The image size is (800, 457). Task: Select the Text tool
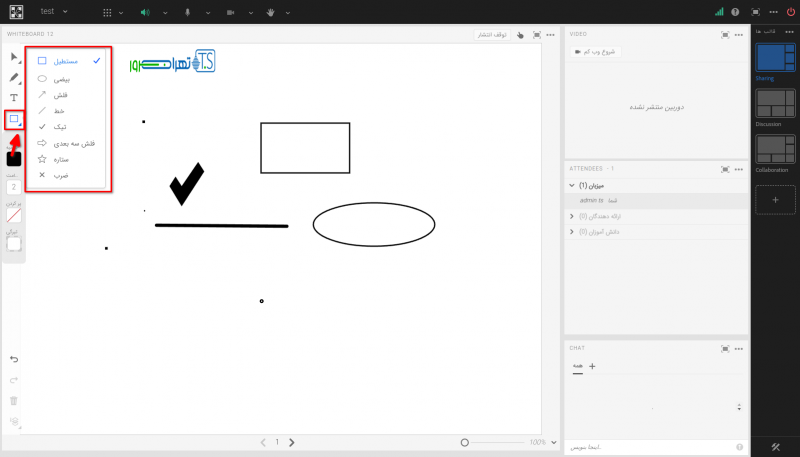click(x=14, y=98)
